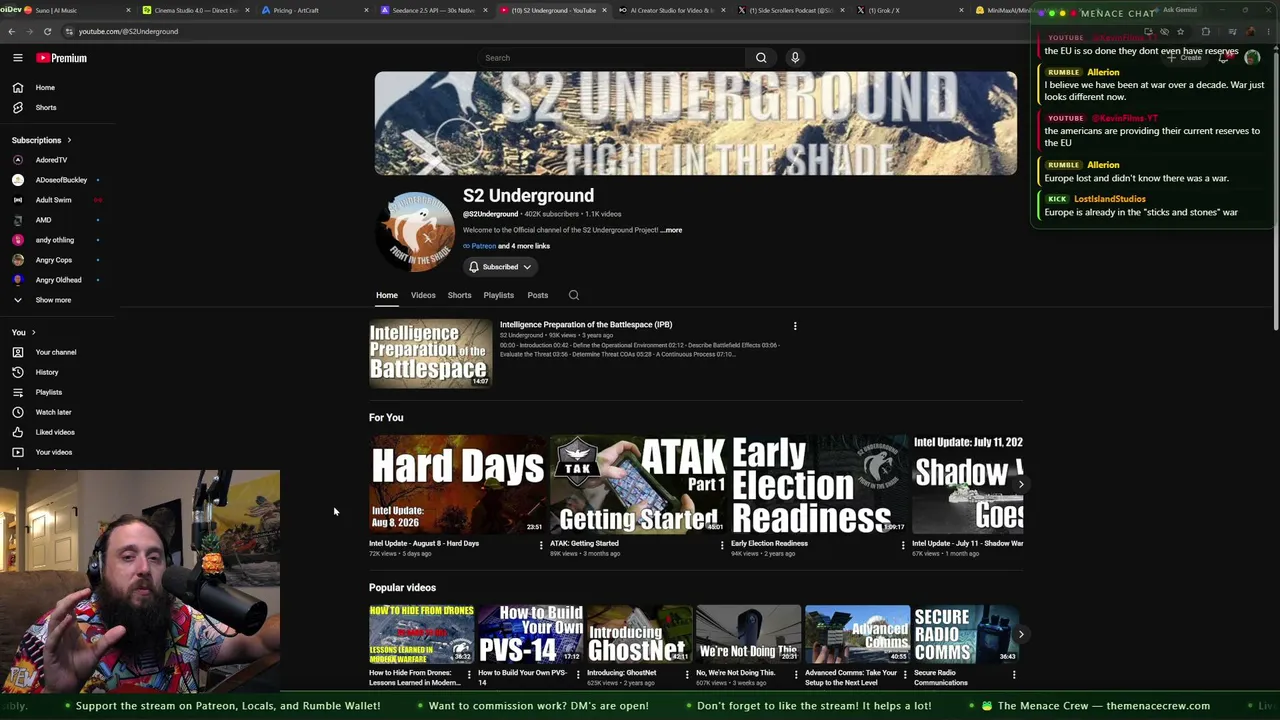
Task: Open the 'and 4 more links' list
Action: 524,246
